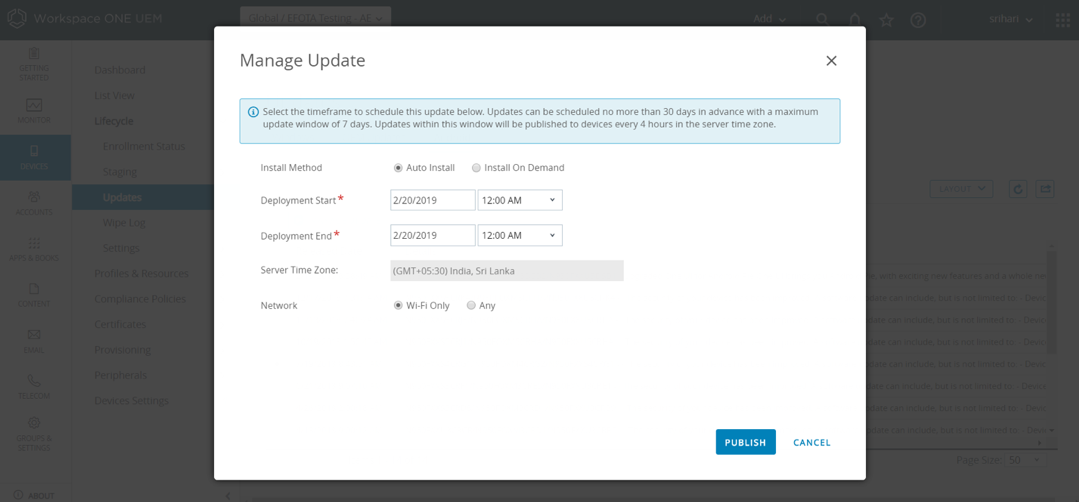Click the search magnifier icon
Image resolution: width=1079 pixels, height=502 pixels.
pyautogui.click(x=822, y=20)
